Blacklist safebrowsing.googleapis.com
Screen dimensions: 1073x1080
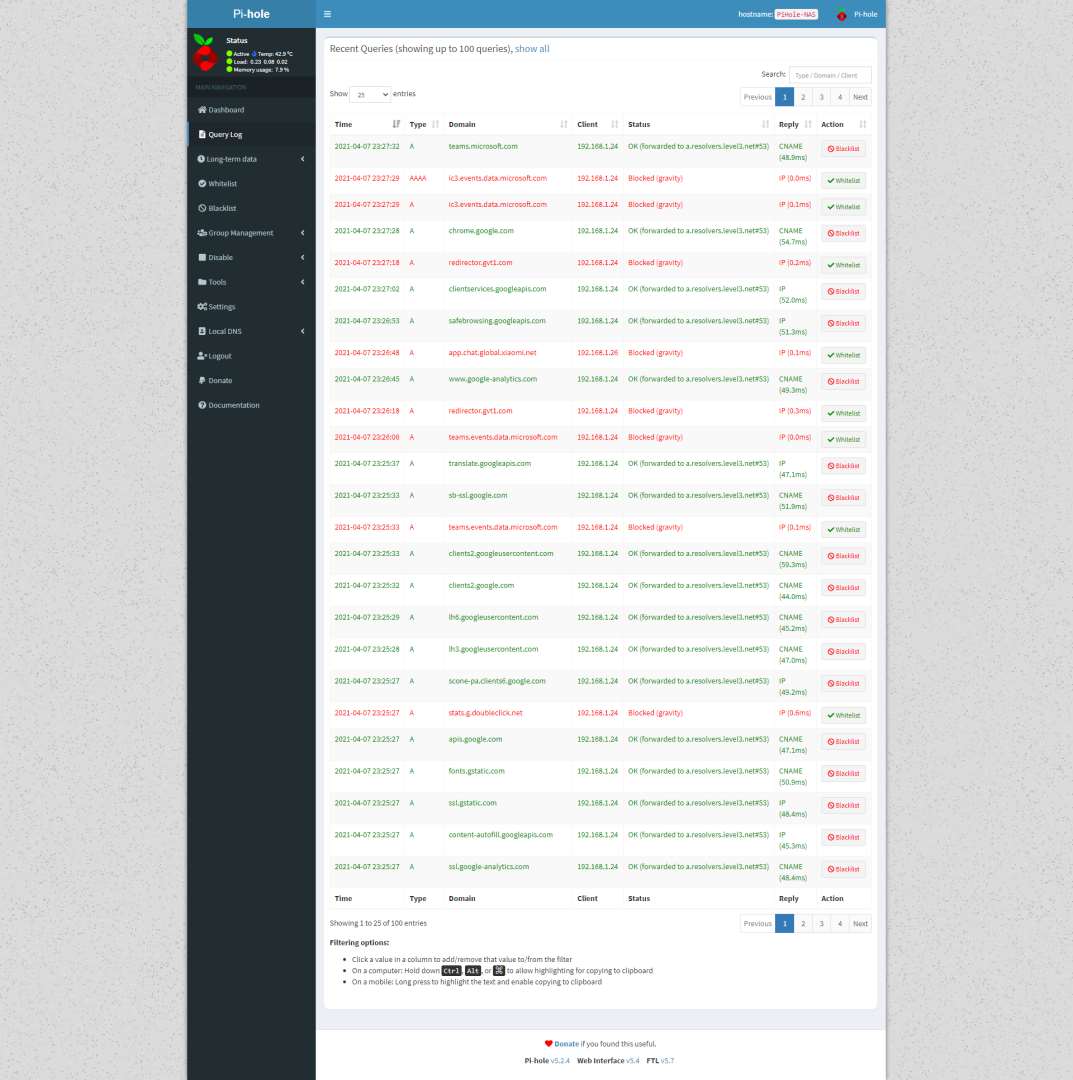point(843,323)
